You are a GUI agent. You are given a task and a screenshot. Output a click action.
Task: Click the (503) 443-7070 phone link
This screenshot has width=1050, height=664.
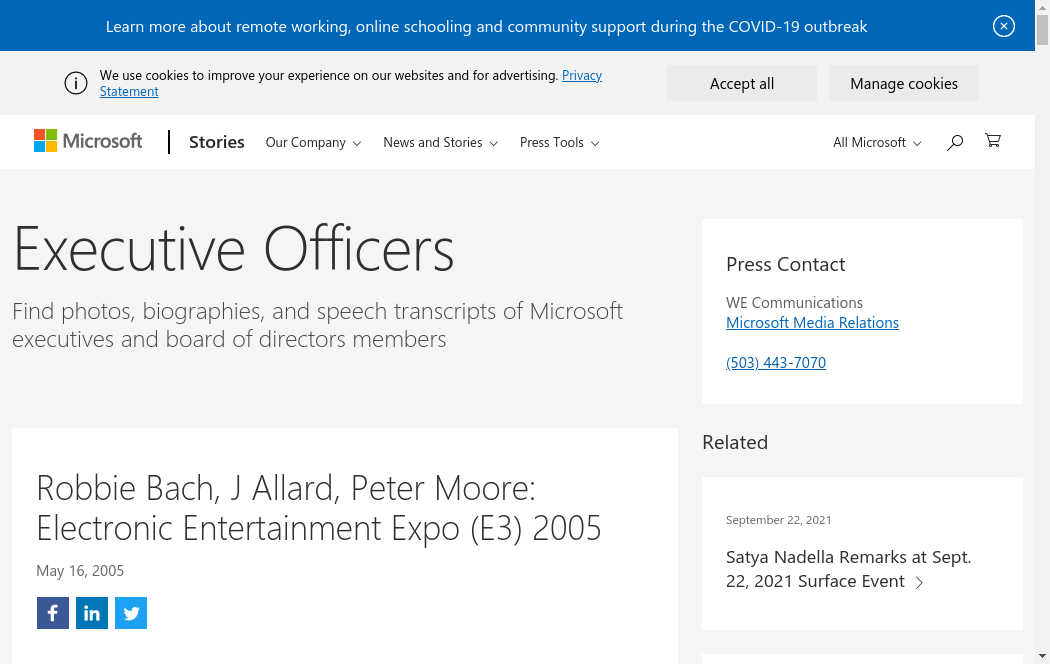[x=776, y=363]
